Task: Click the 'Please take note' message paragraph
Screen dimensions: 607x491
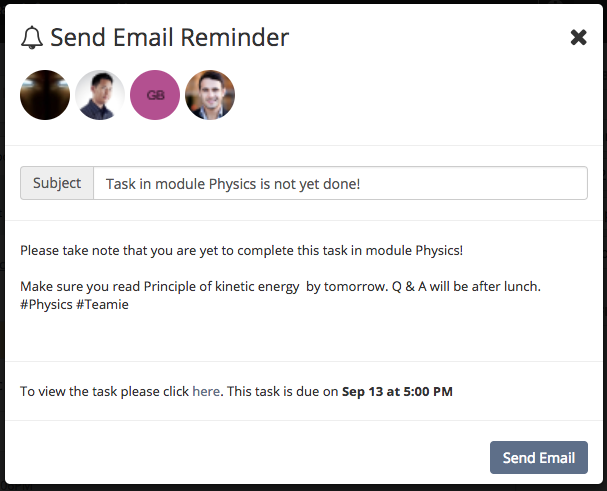Action: (242, 251)
